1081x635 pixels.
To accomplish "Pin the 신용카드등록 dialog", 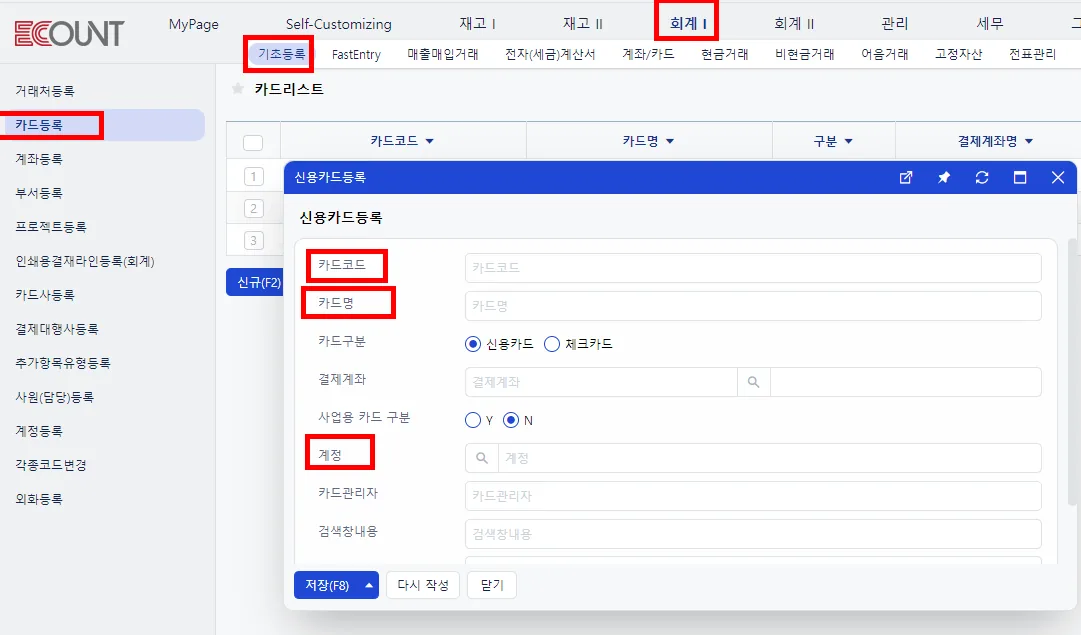I will [x=944, y=178].
